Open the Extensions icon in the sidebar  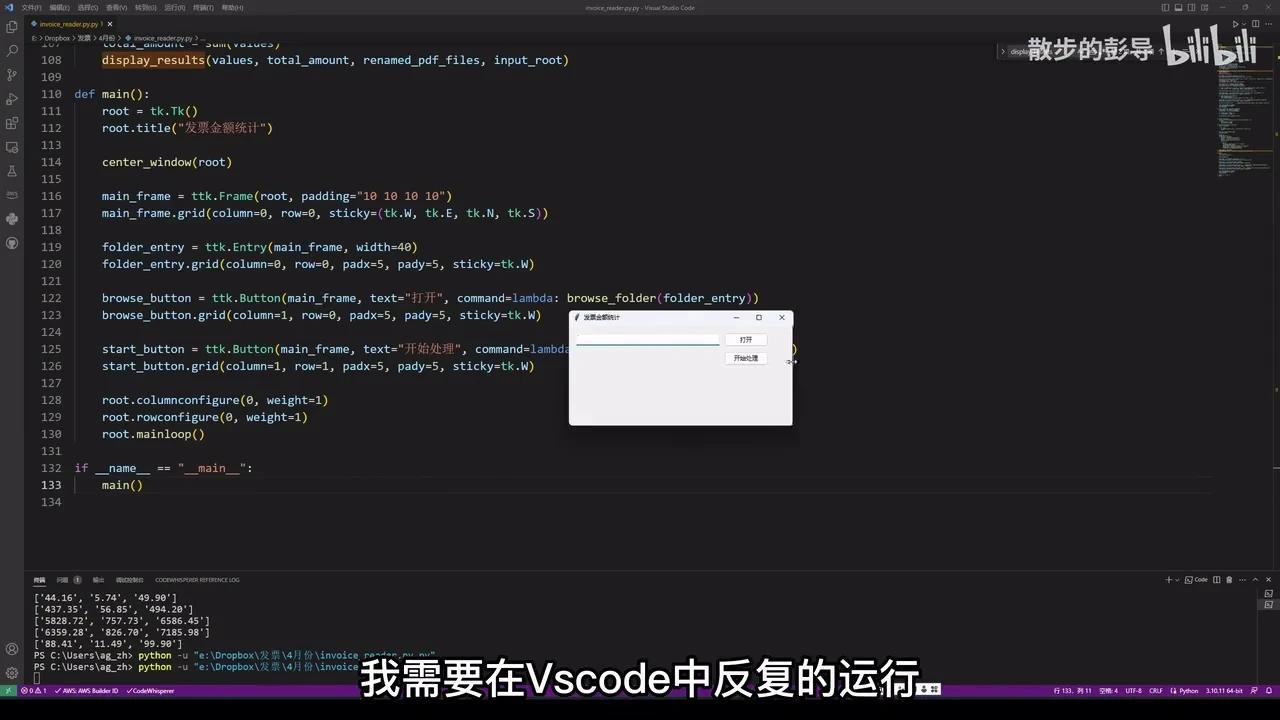[x=12, y=122]
